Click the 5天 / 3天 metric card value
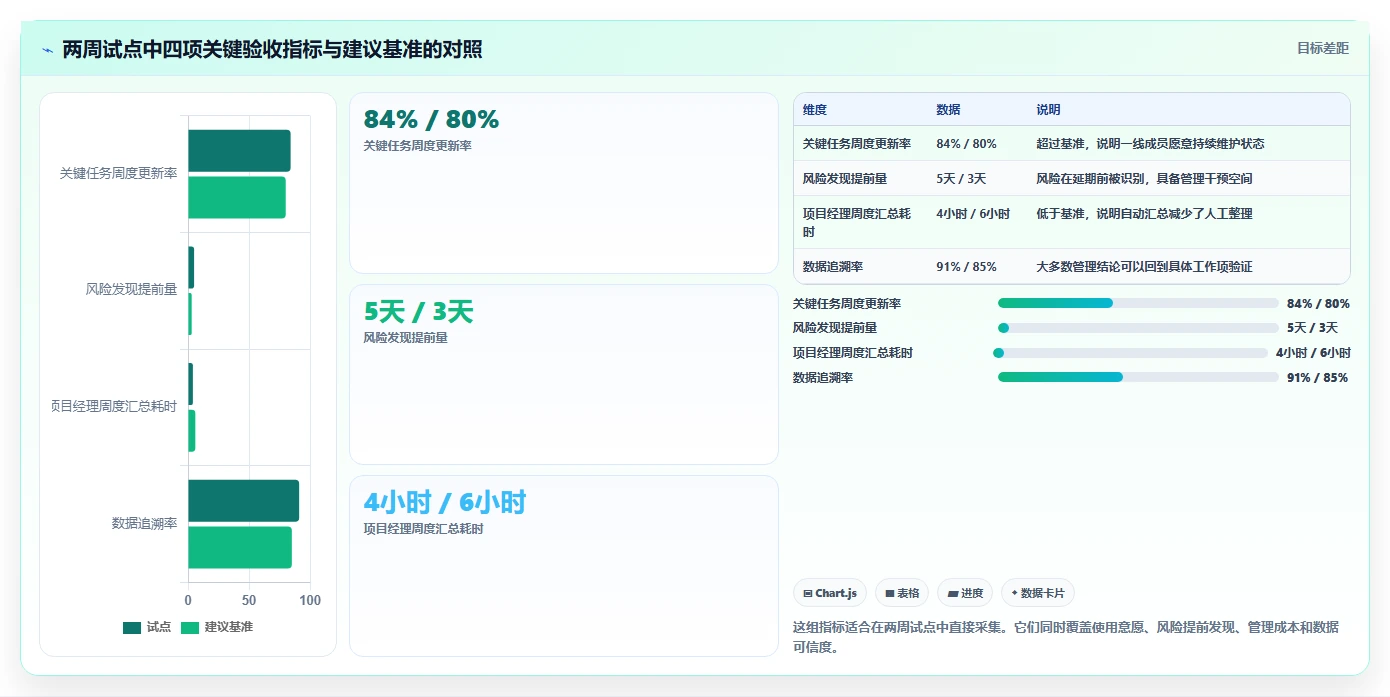 tap(418, 311)
